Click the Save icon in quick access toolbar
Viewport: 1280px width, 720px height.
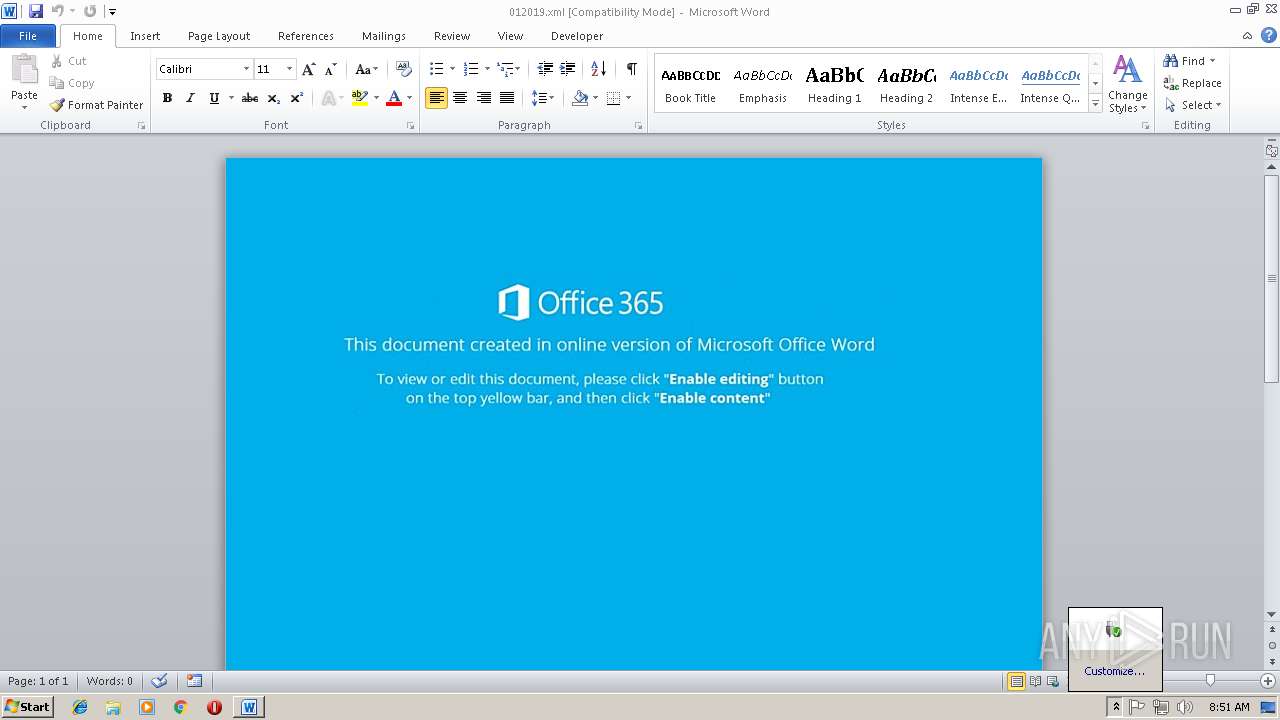(36, 11)
